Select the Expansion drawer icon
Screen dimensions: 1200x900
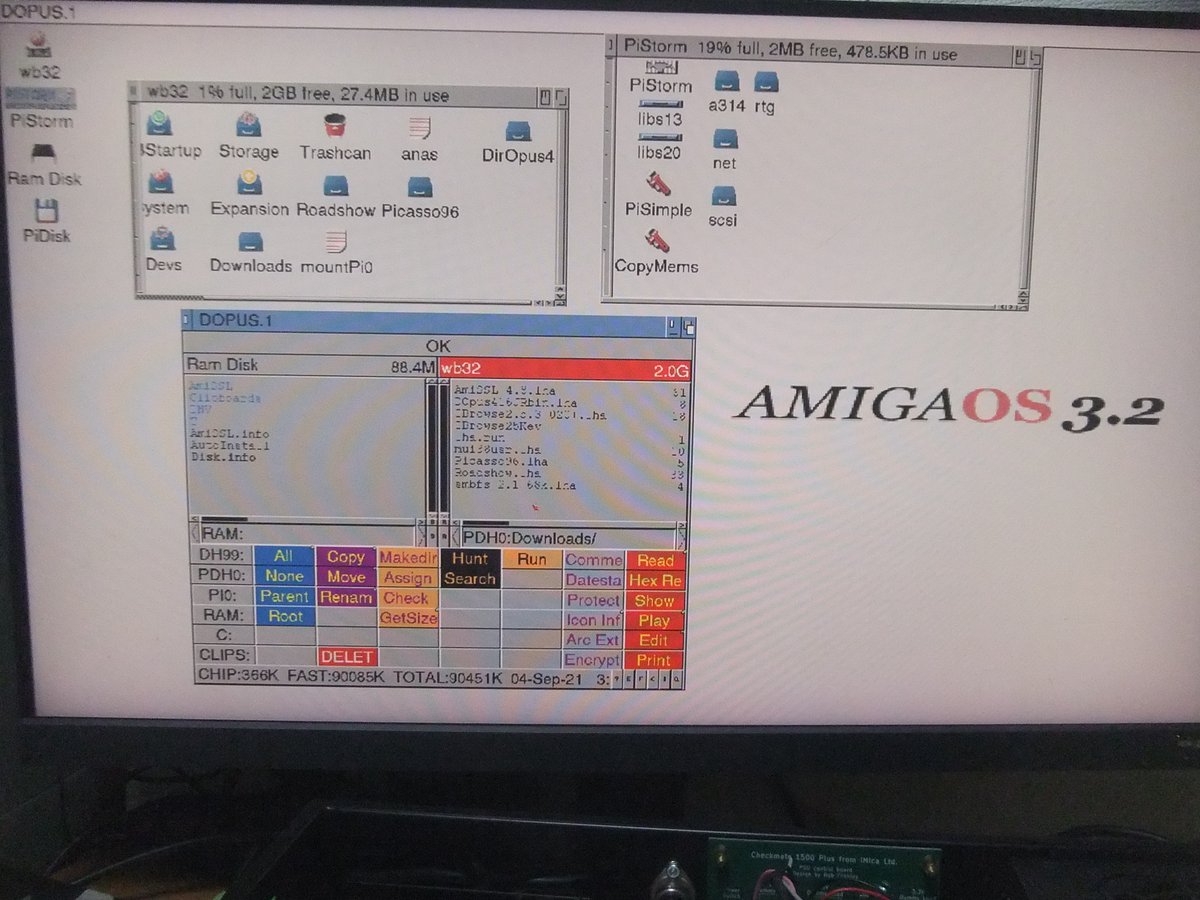pos(249,182)
